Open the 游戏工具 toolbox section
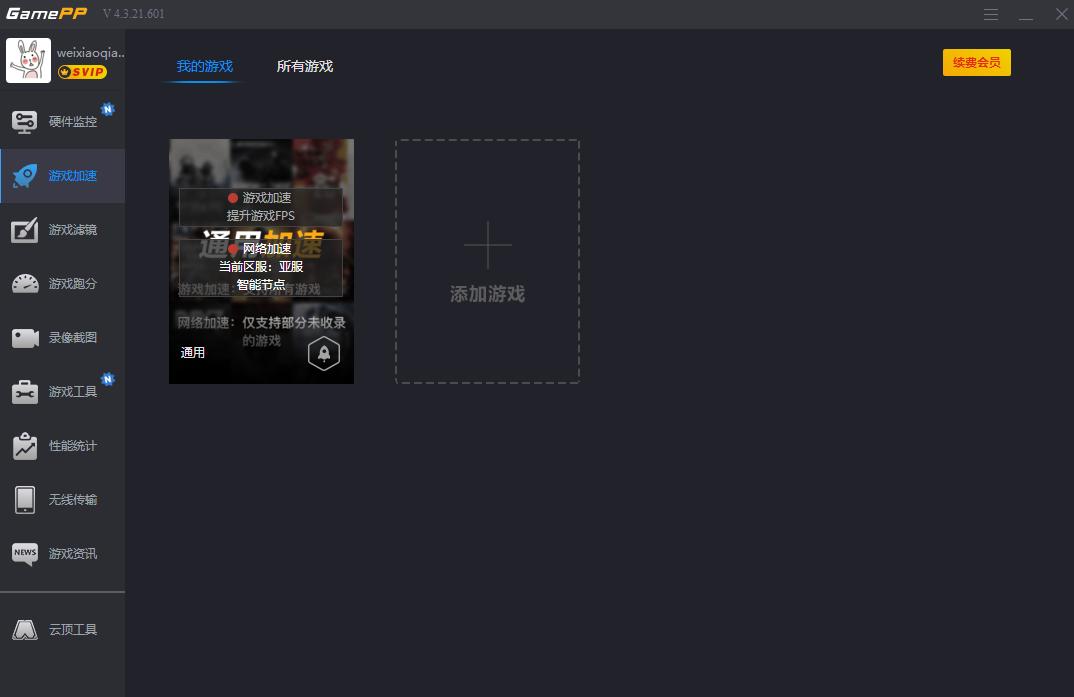Image resolution: width=1074 pixels, height=697 pixels. point(62,392)
